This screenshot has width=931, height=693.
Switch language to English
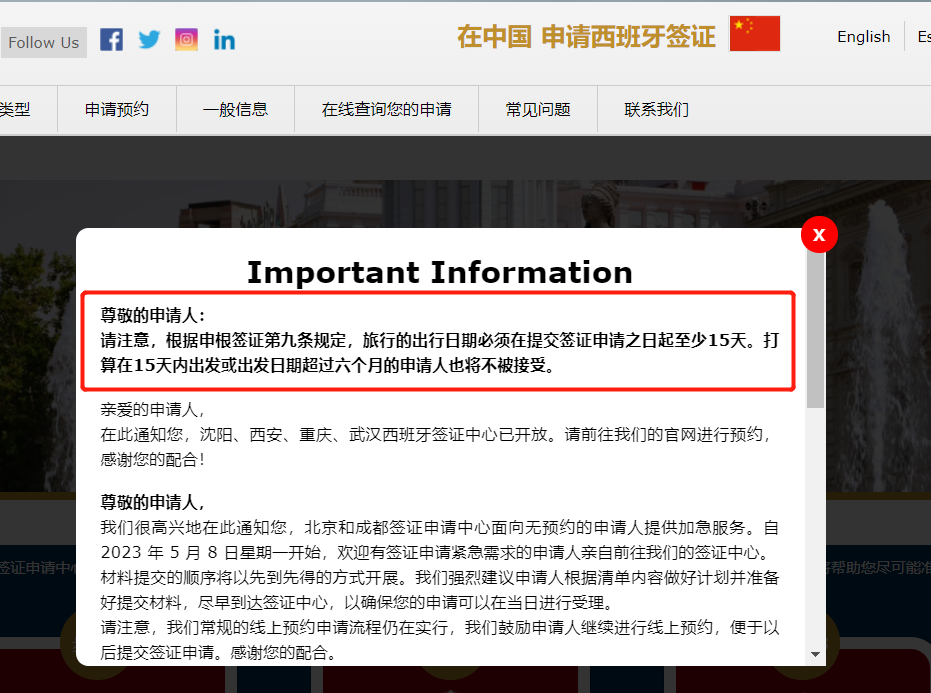pyautogui.click(x=863, y=37)
